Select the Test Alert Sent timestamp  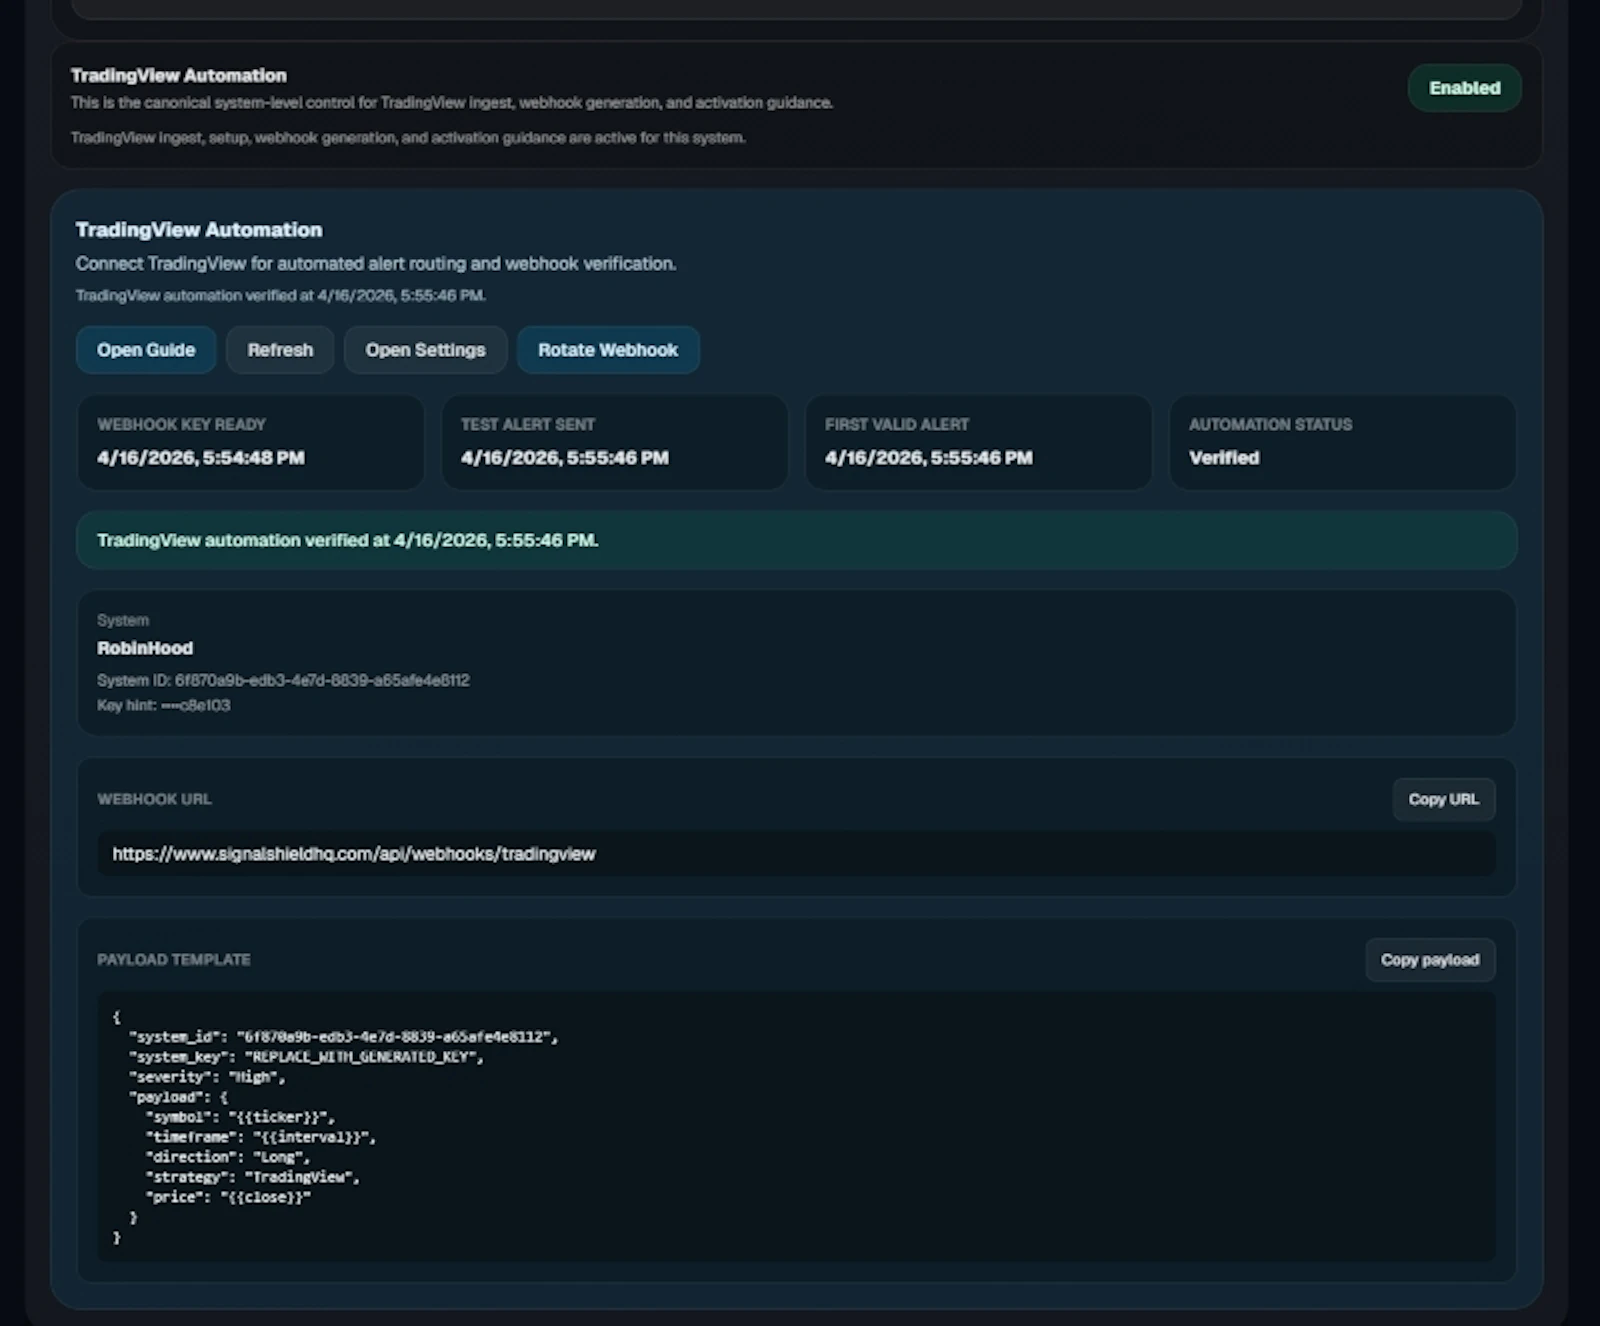click(565, 458)
